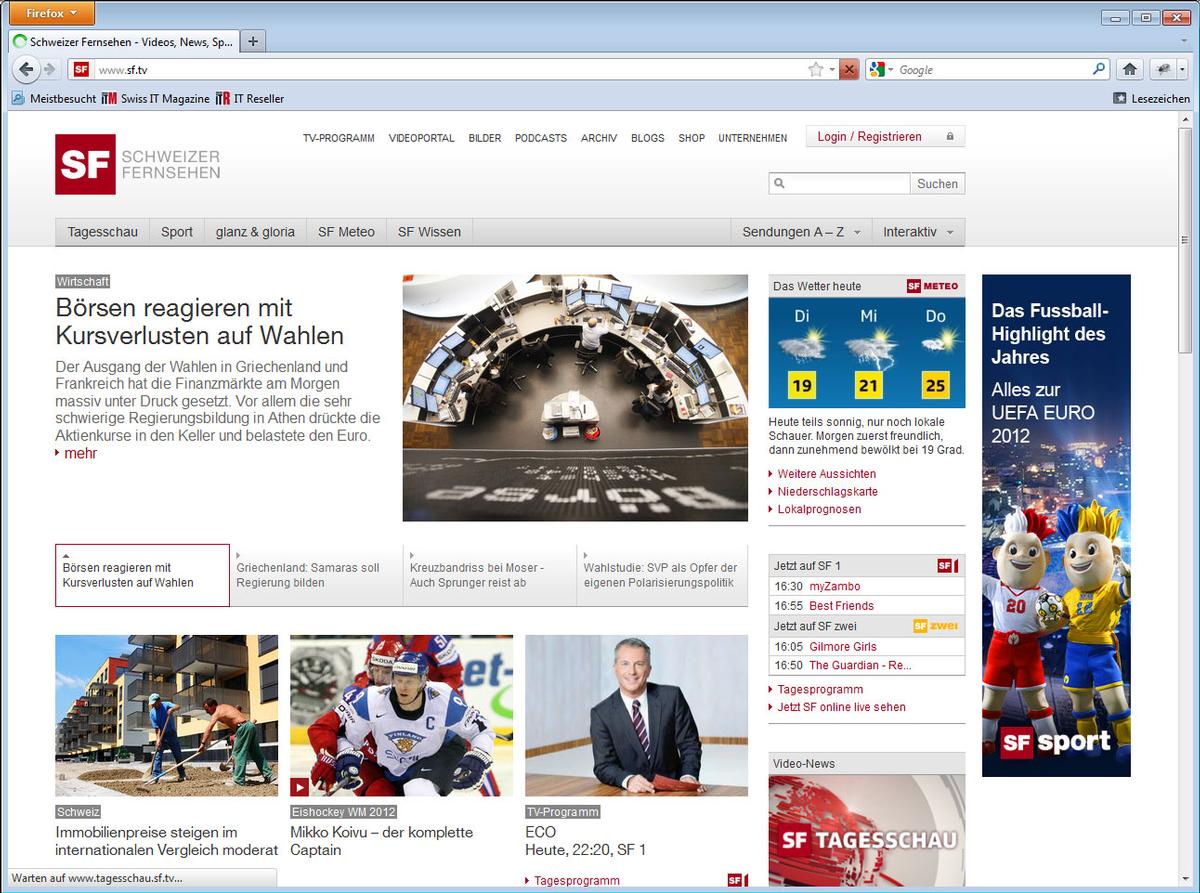Open the stock exchange trading floor image

click(x=575, y=398)
